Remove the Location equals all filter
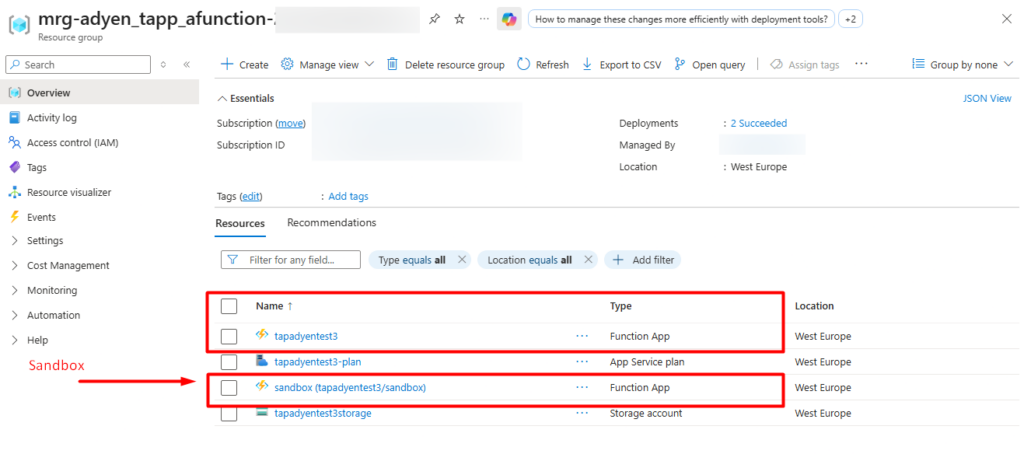The image size is (1024, 454). point(588,260)
